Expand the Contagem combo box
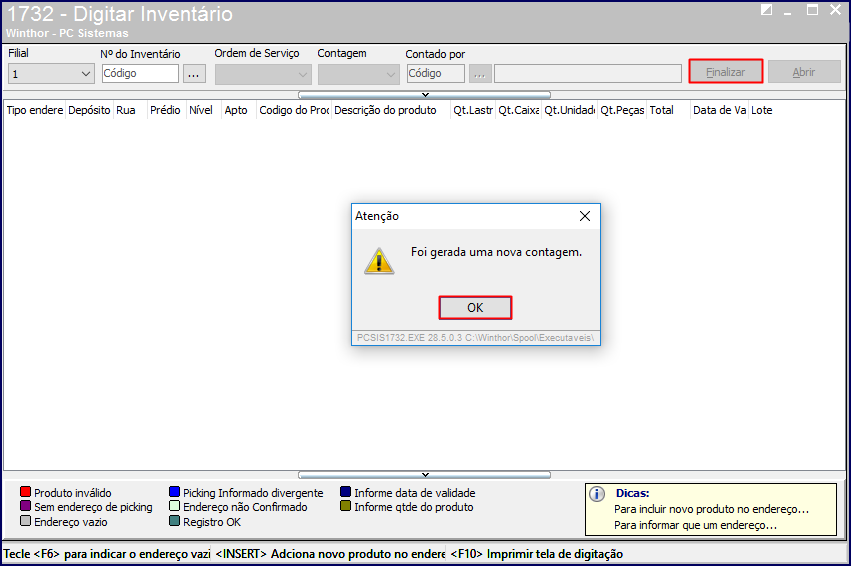This screenshot has height=566, width=851. coord(358,74)
